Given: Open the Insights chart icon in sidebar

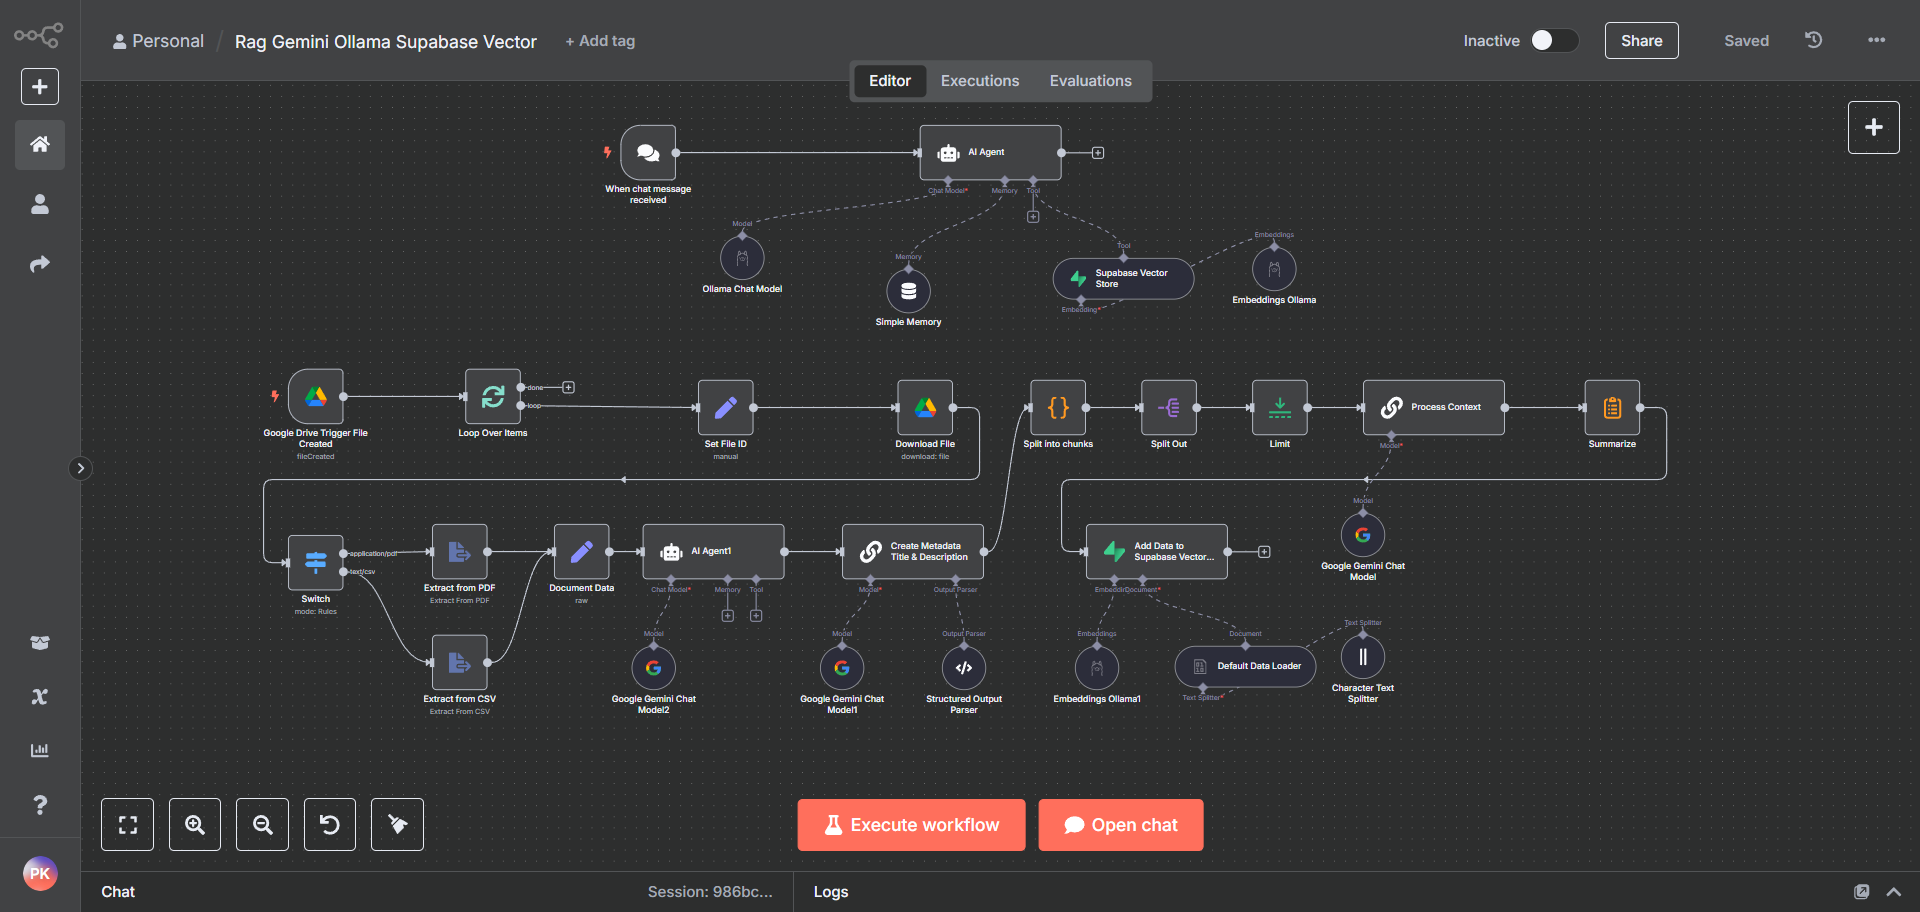Looking at the screenshot, I should (40, 750).
